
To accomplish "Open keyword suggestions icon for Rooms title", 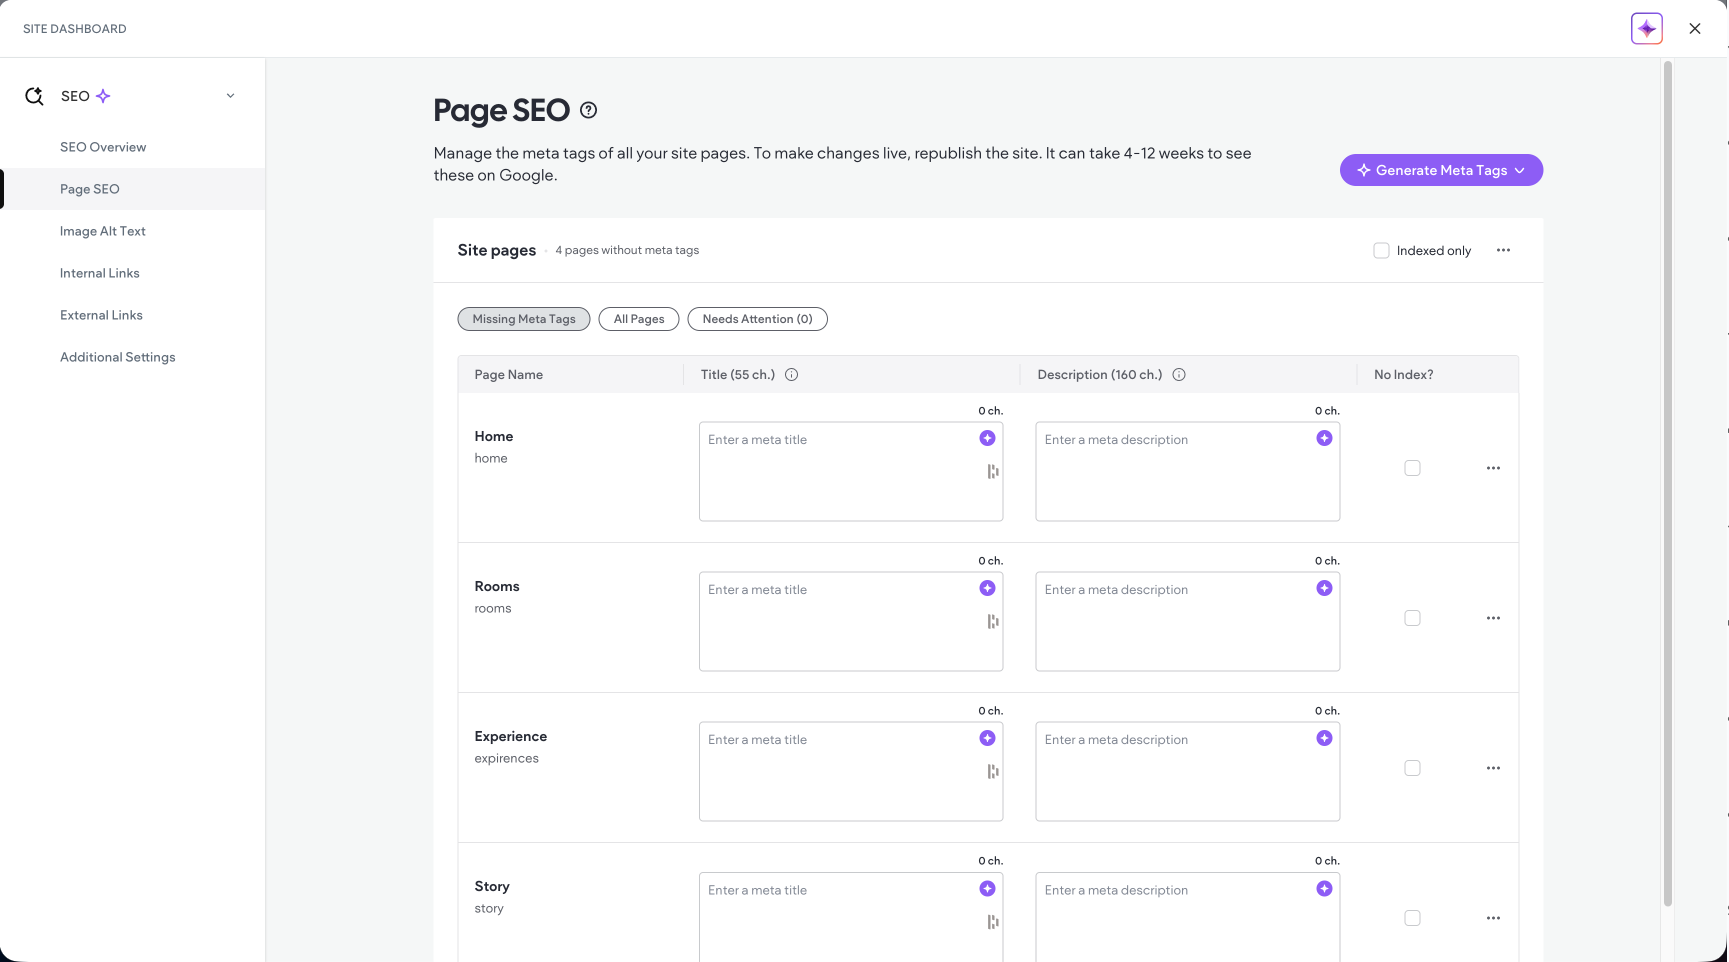I will (x=992, y=621).
